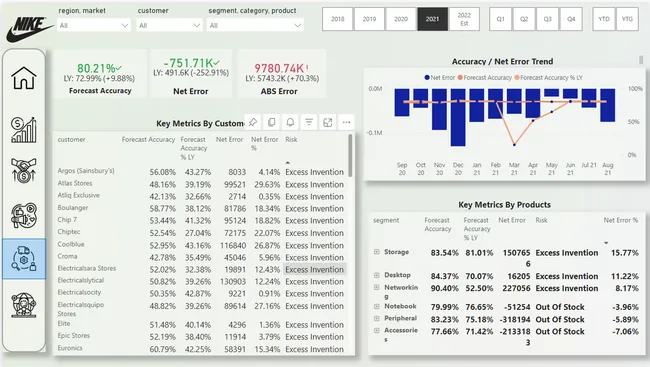Set alert with the bell icon
This screenshot has width=650, height=367.
[x=290, y=122]
